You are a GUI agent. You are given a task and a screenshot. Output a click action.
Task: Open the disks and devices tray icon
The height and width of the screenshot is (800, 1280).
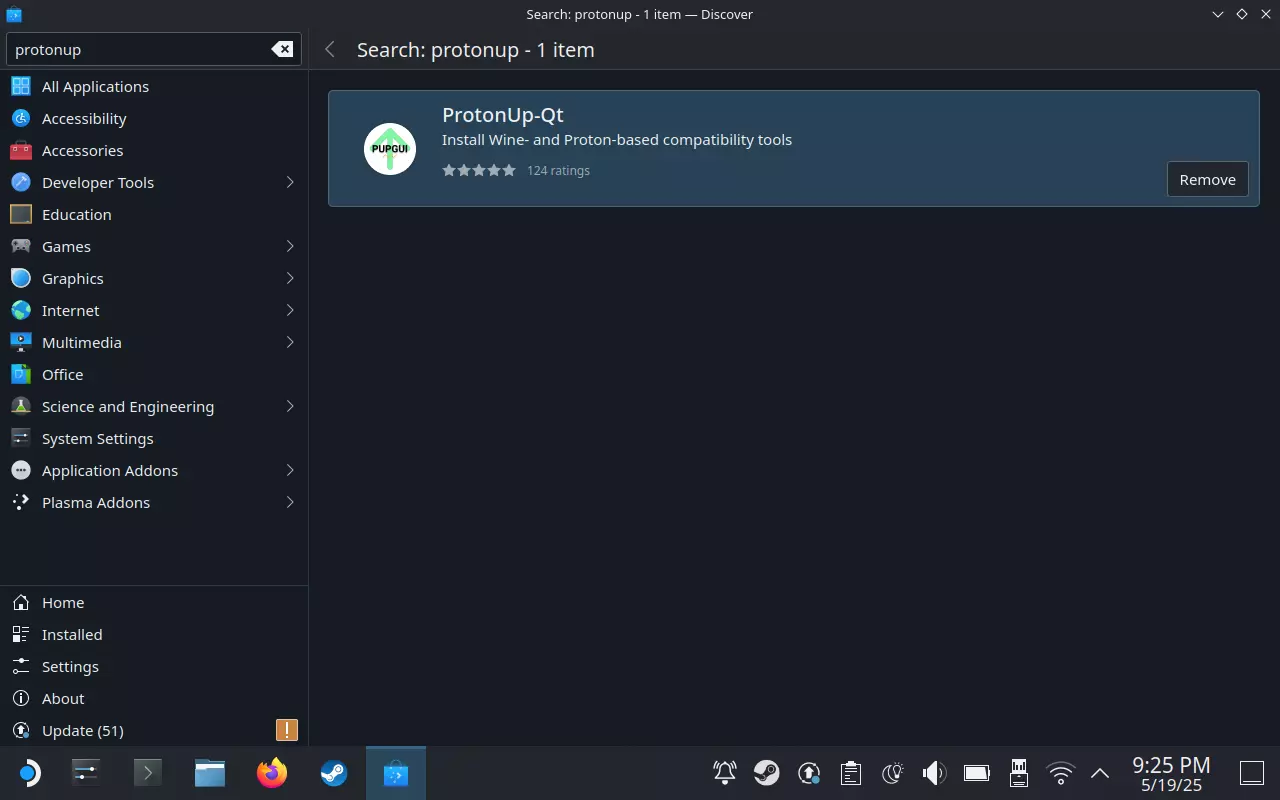pos(1018,773)
